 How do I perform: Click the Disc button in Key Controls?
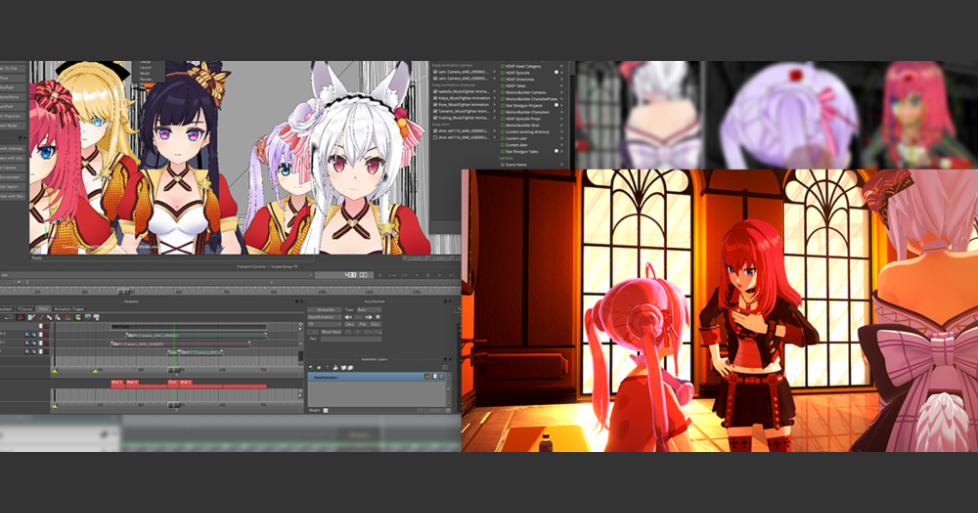tap(375, 324)
